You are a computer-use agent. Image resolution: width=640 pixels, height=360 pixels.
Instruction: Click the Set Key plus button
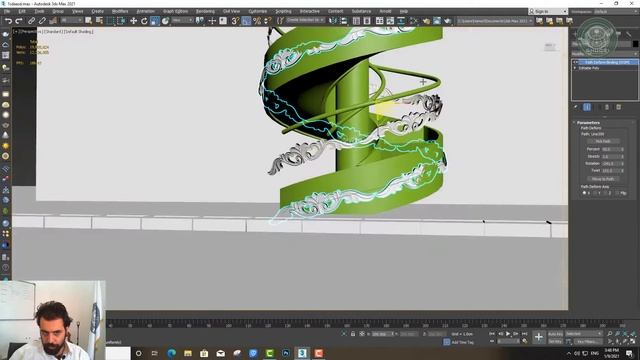(x=539, y=337)
